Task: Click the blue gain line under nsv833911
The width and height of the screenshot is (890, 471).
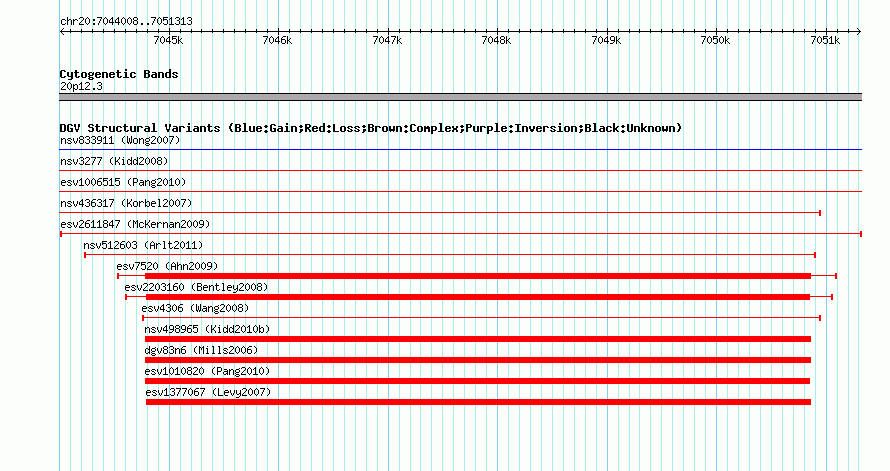Action: [x=461, y=150]
